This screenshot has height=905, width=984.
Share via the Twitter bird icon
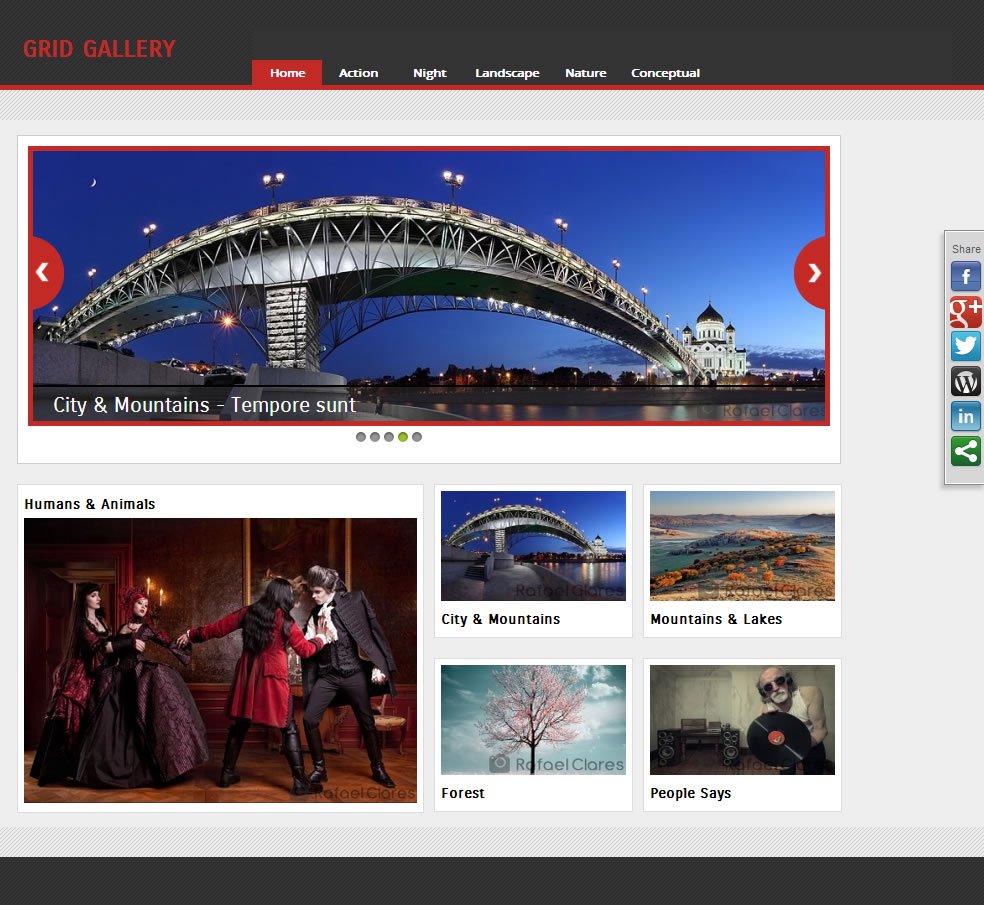coord(966,346)
